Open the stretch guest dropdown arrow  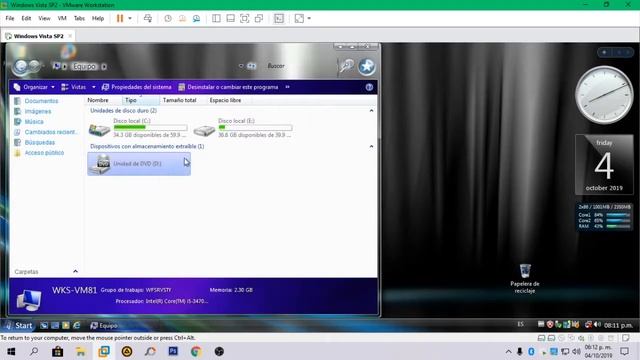click(x=309, y=18)
